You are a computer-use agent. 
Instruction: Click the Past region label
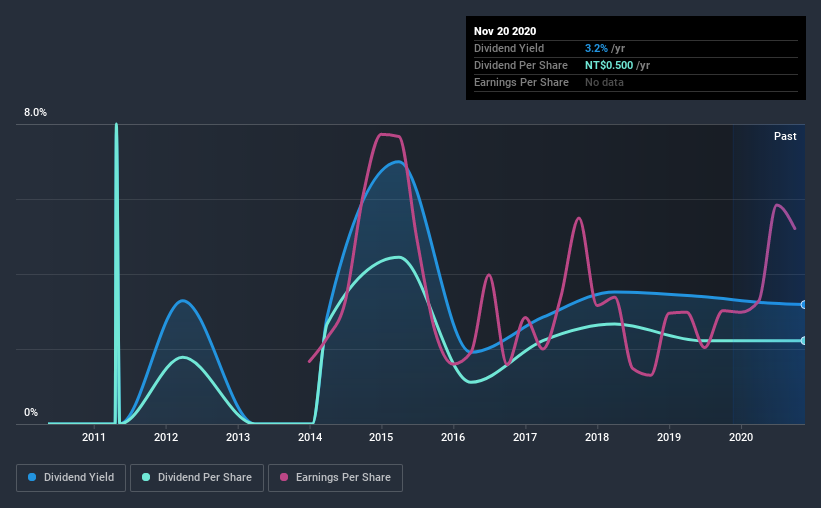pos(785,137)
